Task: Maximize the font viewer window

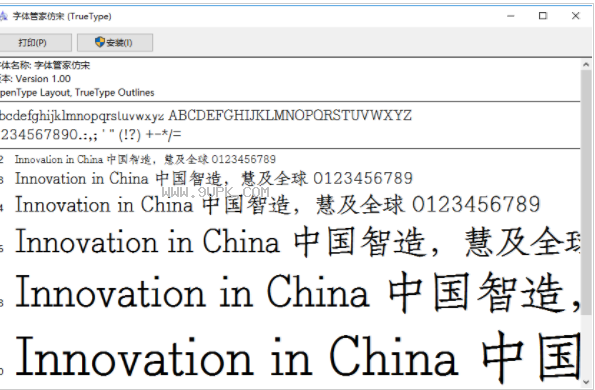Action: [543, 16]
